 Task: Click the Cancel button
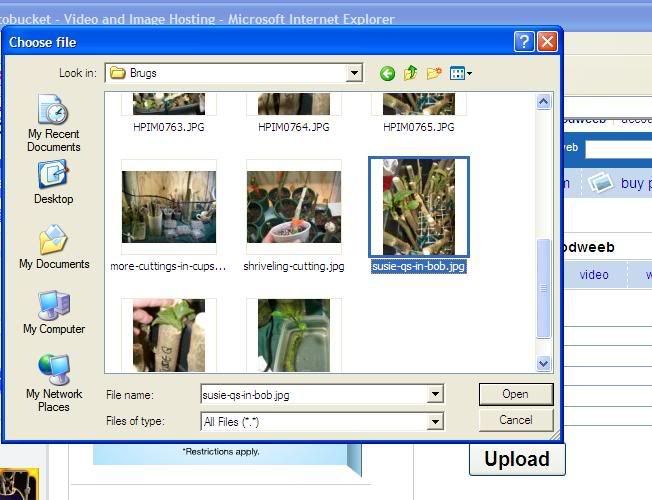pyautogui.click(x=516, y=420)
